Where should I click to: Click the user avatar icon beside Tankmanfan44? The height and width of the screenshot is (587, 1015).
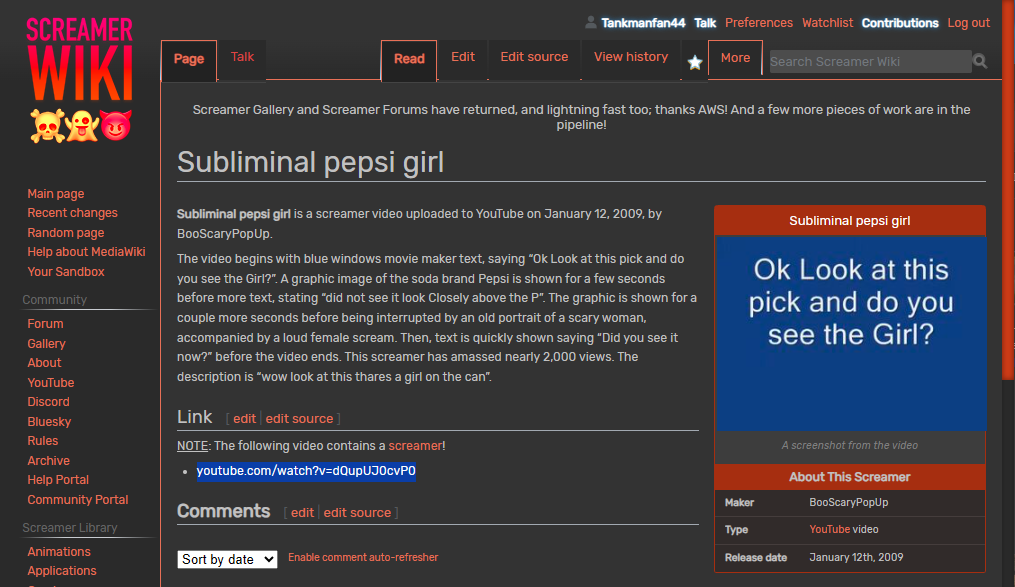point(591,23)
